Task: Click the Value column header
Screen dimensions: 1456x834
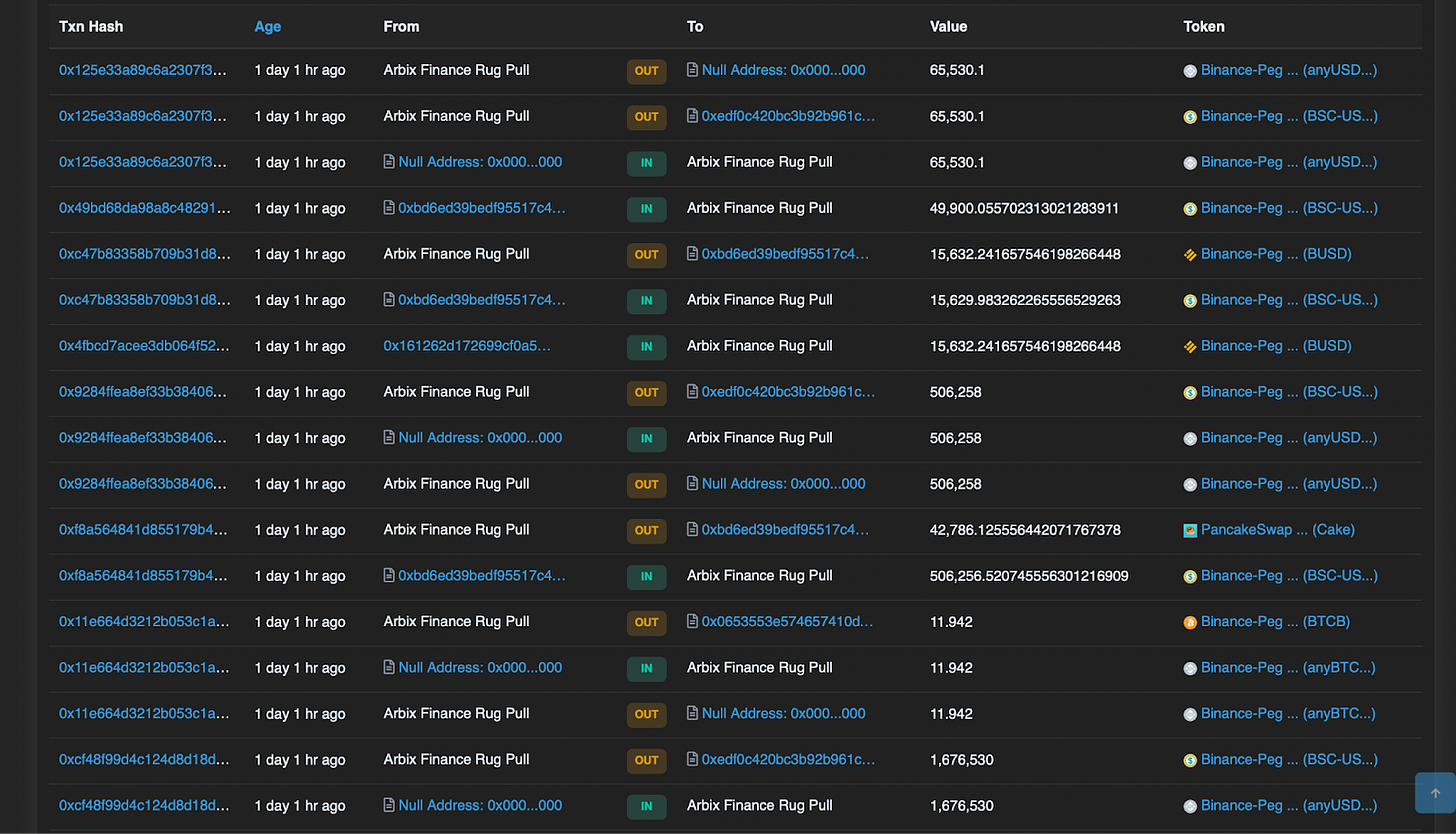Action: (x=949, y=27)
